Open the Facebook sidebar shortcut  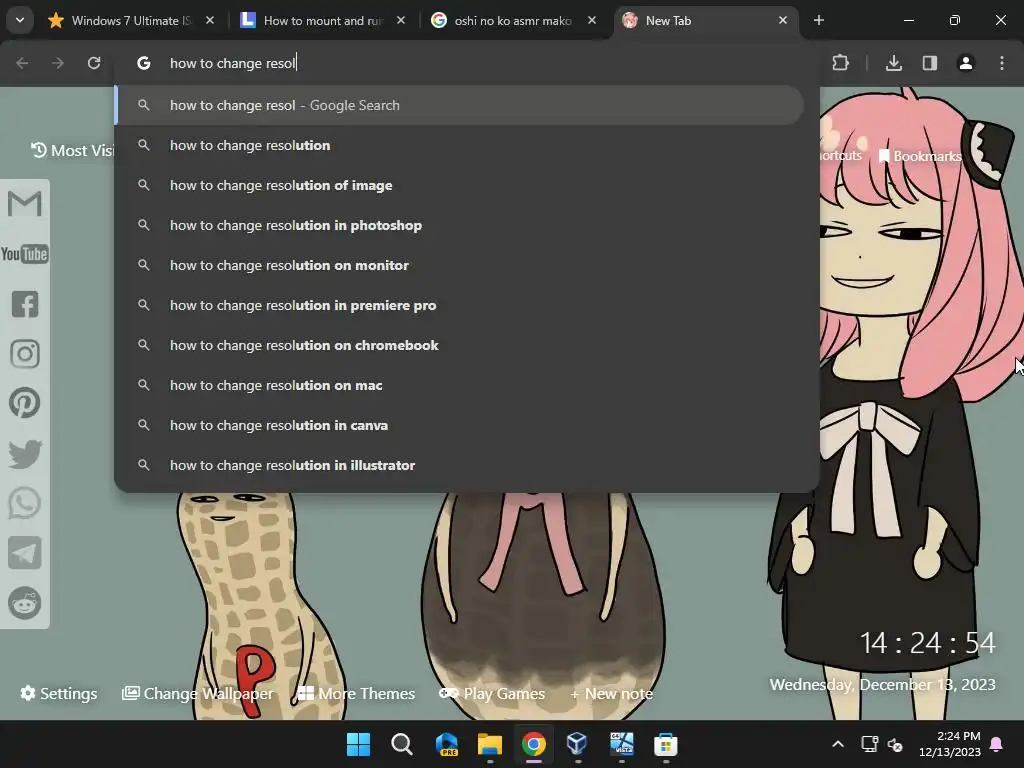click(25, 304)
